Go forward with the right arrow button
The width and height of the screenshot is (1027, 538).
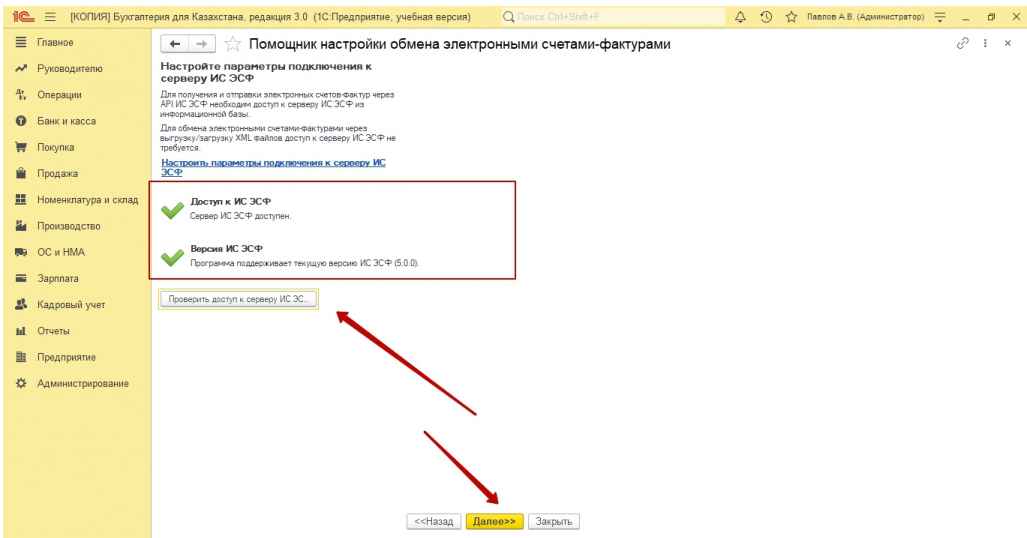[x=202, y=44]
